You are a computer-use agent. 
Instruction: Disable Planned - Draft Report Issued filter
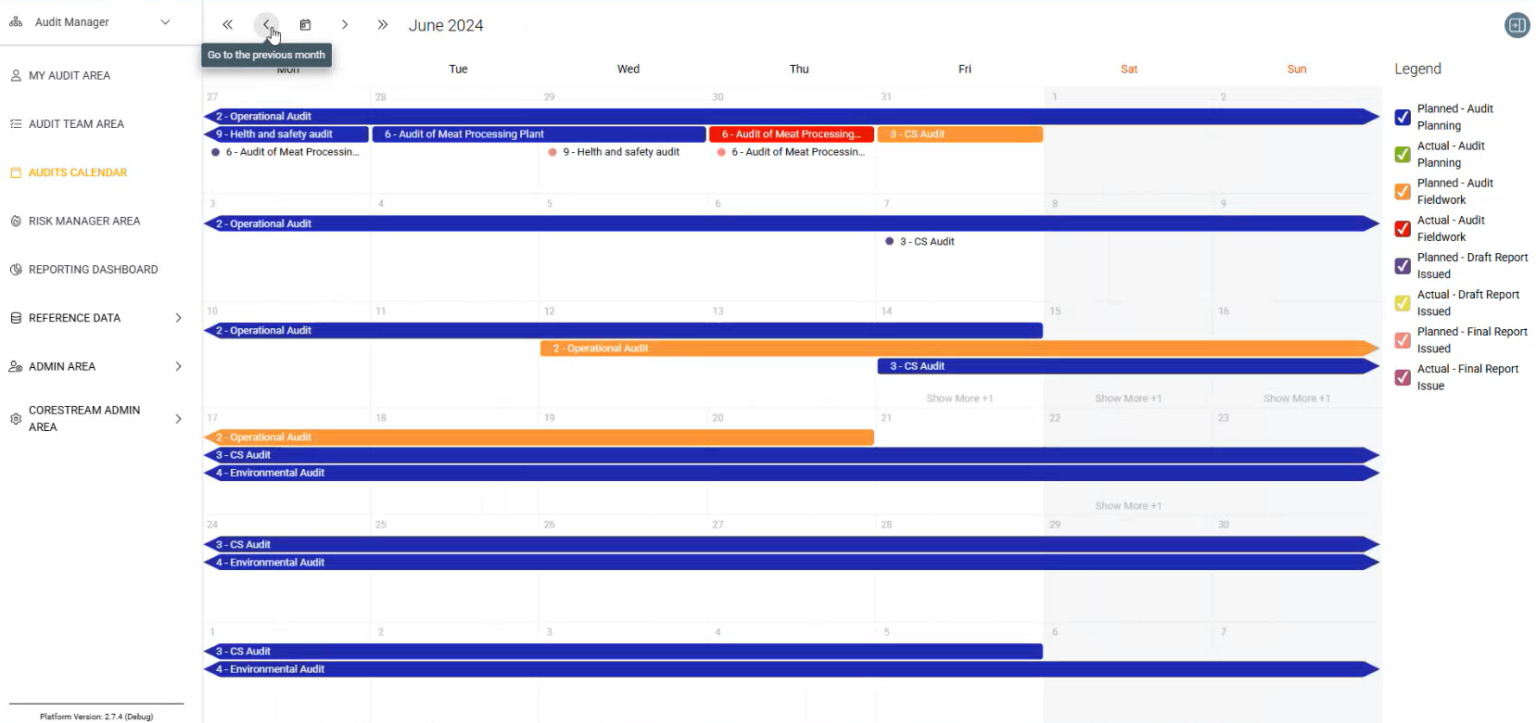point(1401,266)
